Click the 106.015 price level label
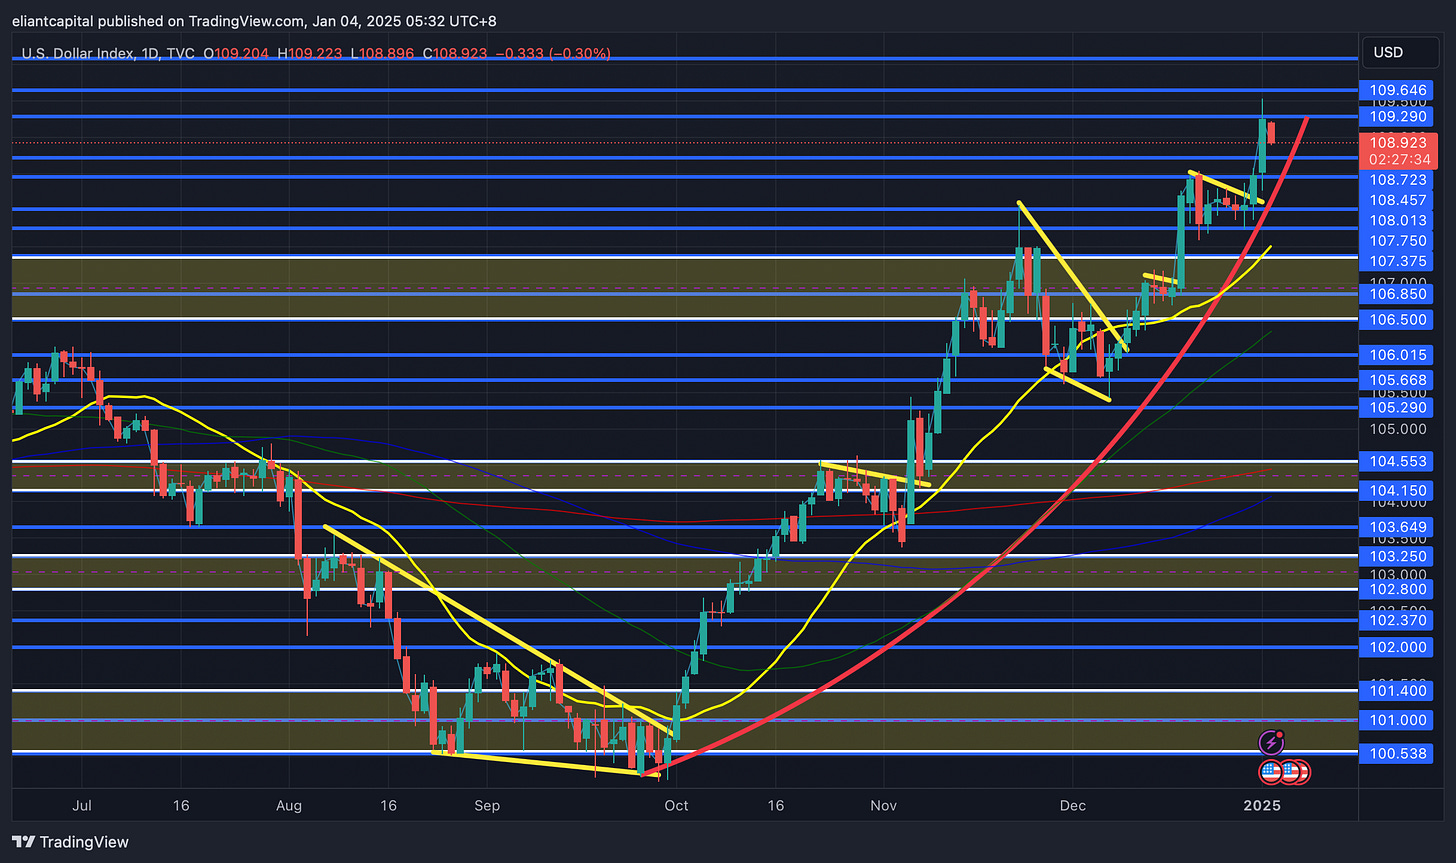The image size is (1456, 863). 1397,356
